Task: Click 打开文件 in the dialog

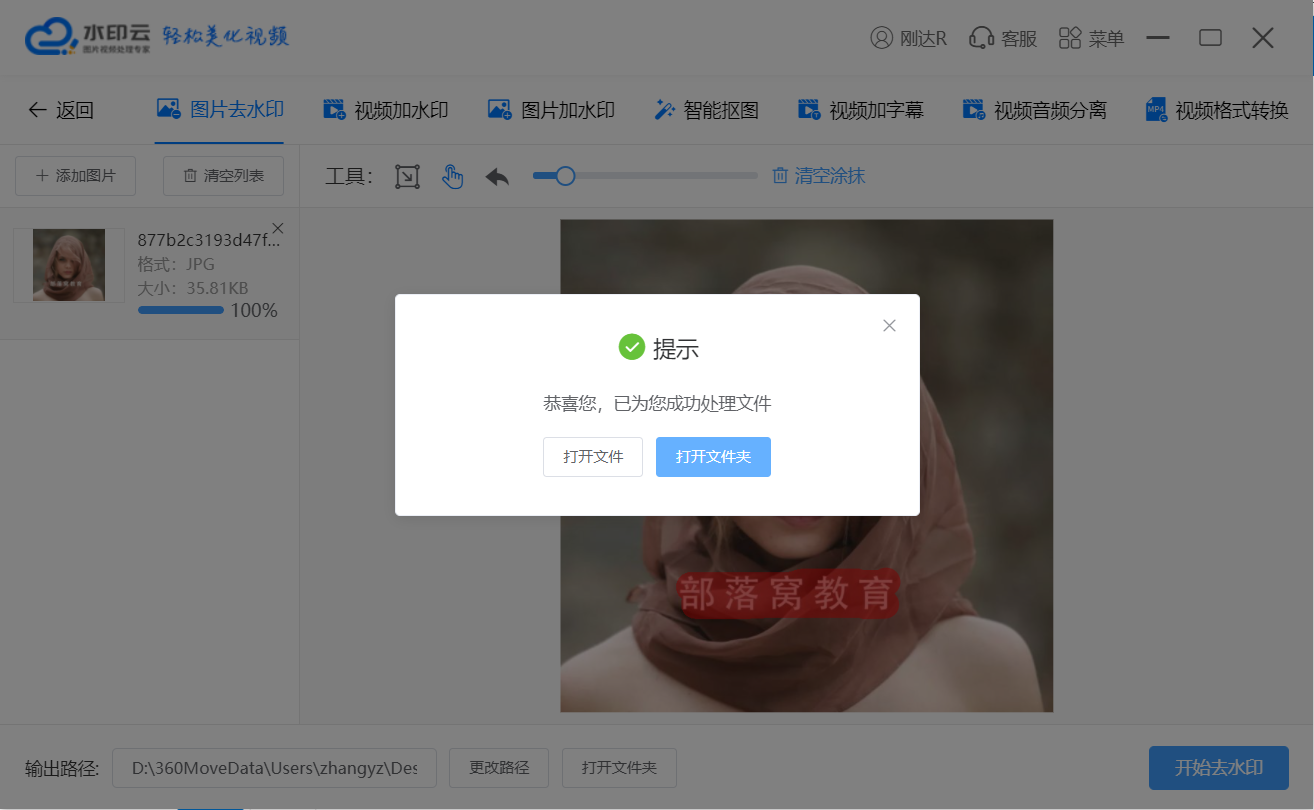Action: pos(593,457)
